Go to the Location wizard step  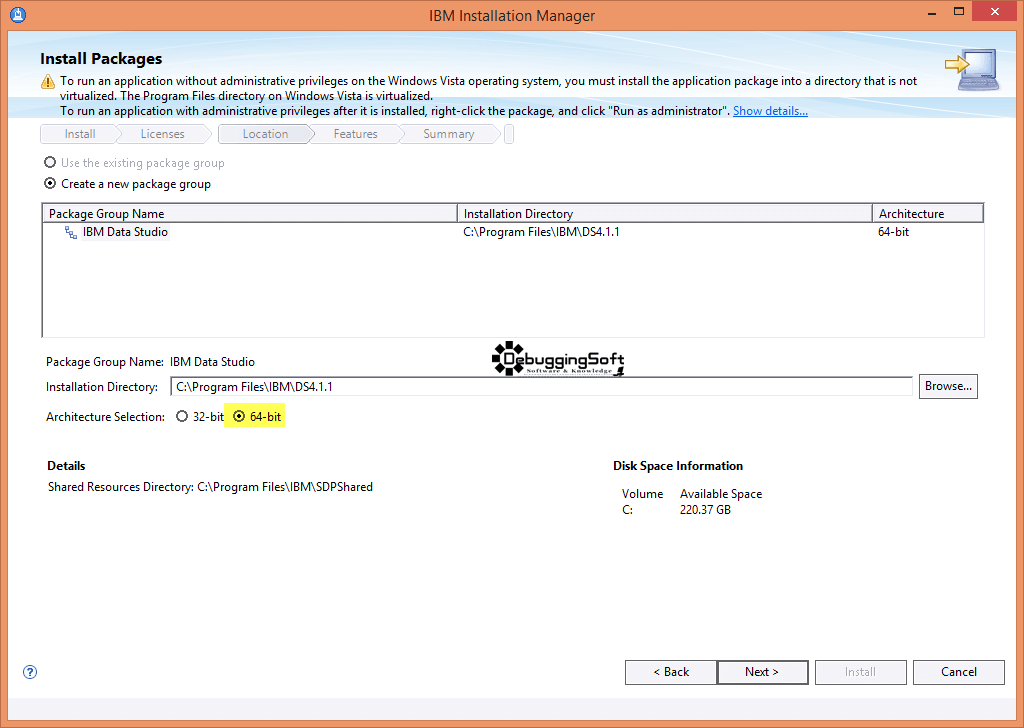(265, 134)
